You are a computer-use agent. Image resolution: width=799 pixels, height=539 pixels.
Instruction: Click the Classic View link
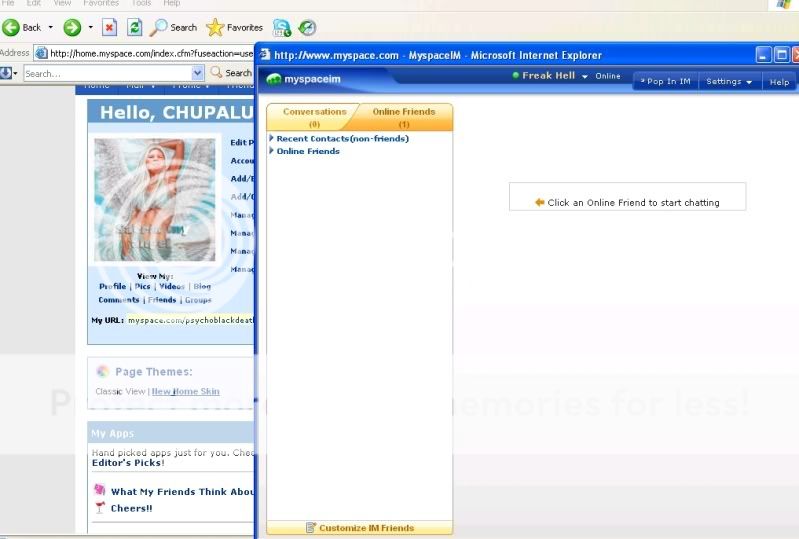(120, 391)
